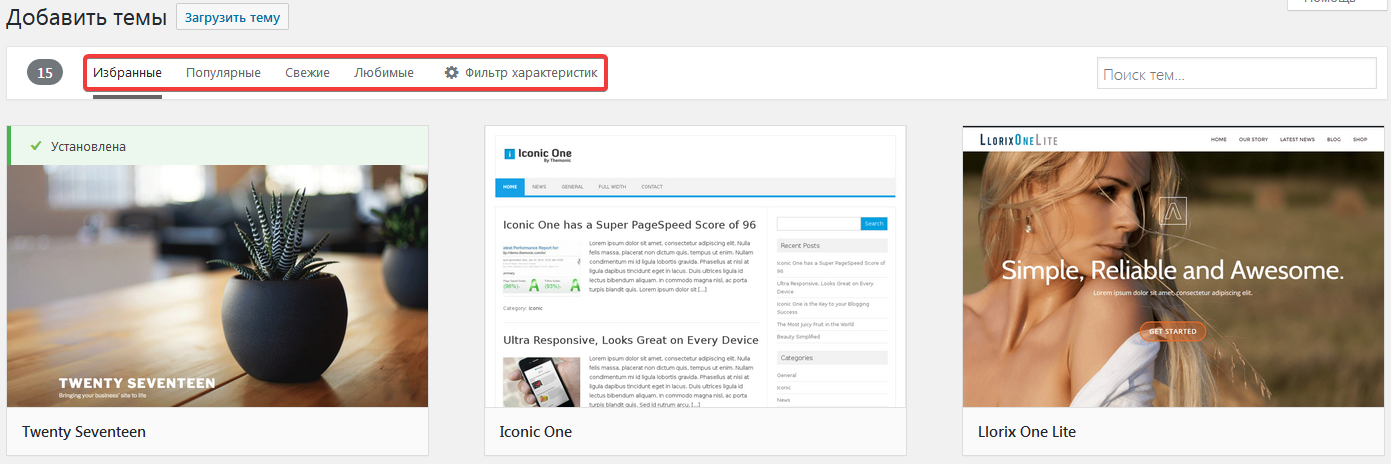Click the Llorix One Lite name label
This screenshot has width=1391, height=464.
[x=1027, y=432]
